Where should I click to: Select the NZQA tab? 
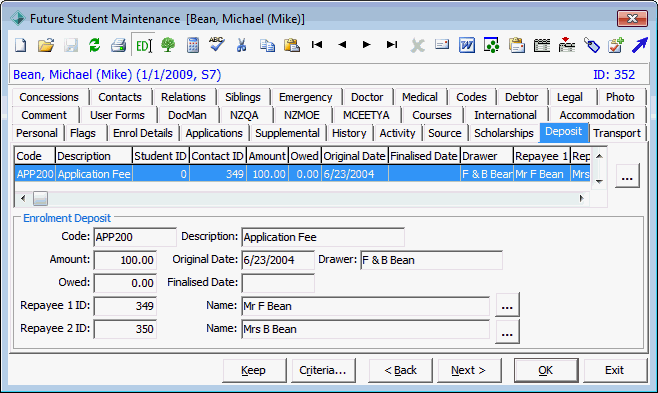point(244,115)
